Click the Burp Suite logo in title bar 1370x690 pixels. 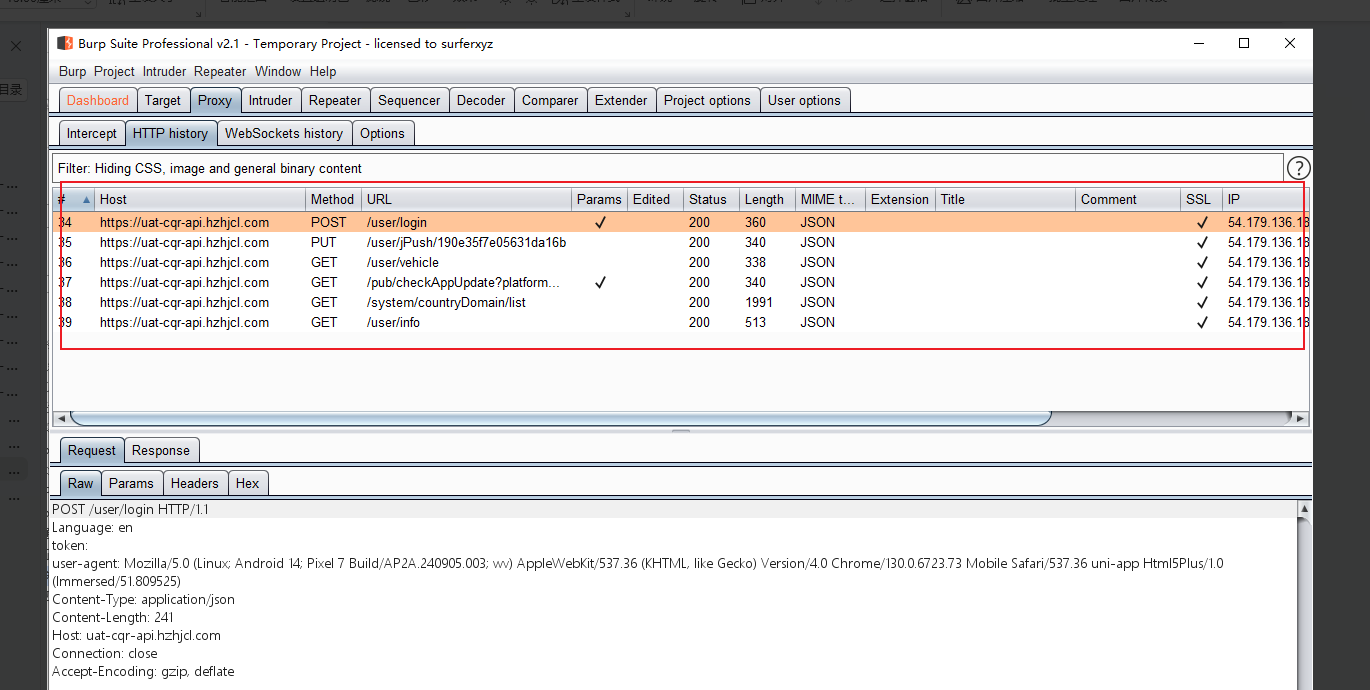tap(65, 43)
